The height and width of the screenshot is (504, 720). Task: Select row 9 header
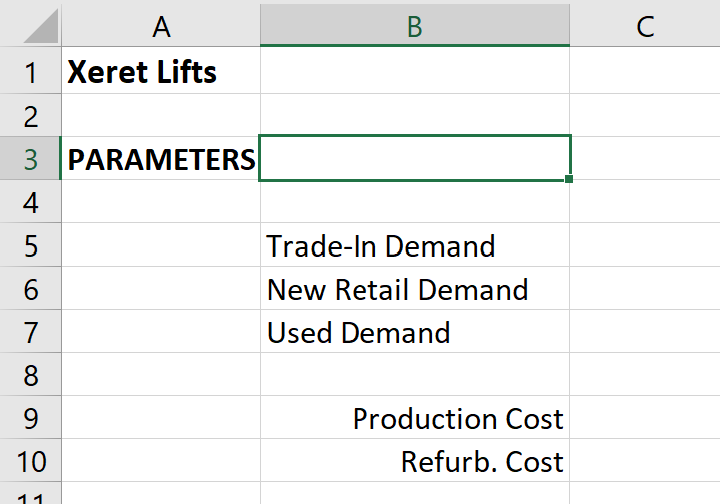[x=30, y=418]
